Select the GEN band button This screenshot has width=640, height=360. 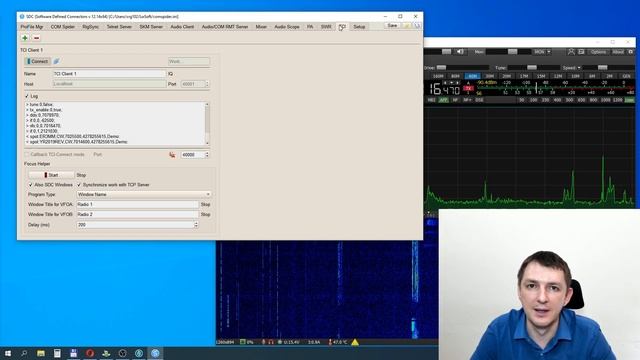(627, 76)
